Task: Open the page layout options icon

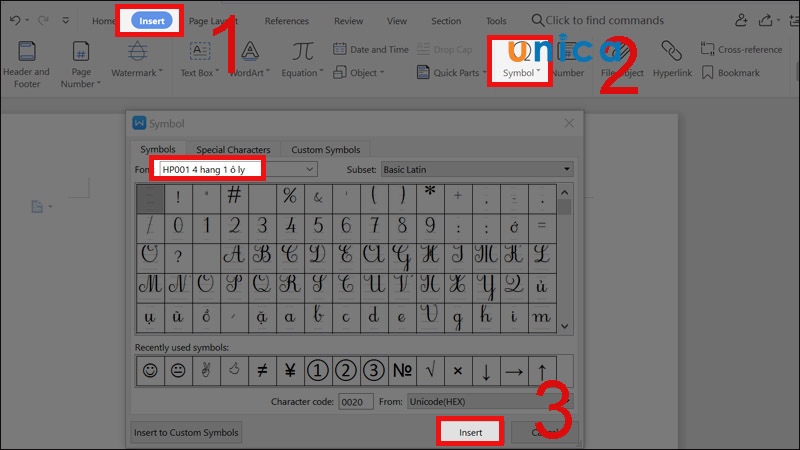Action: point(41,207)
